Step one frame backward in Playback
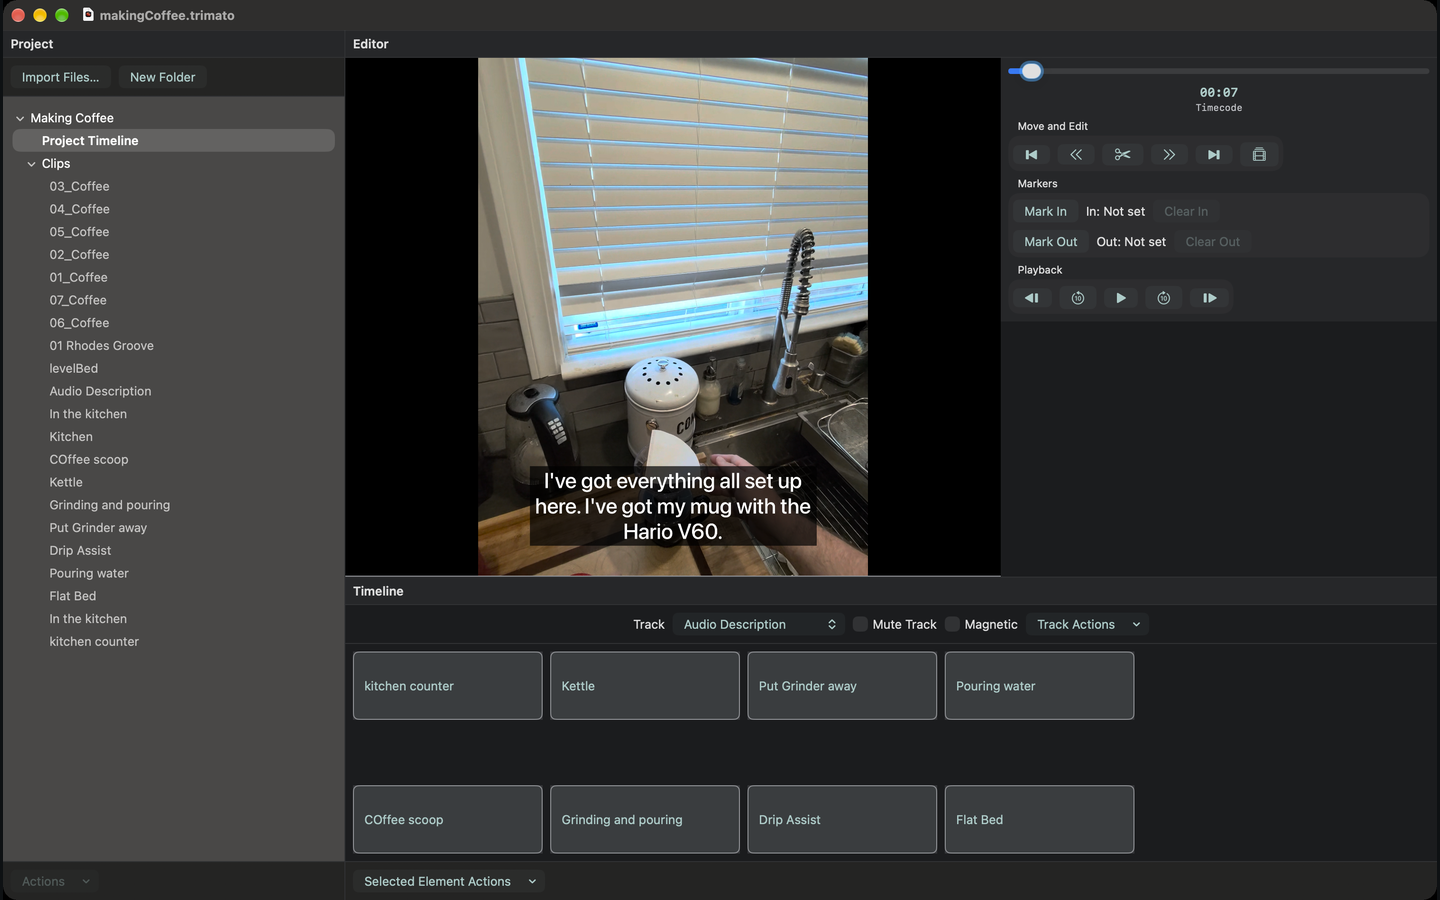This screenshot has width=1440, height=900. pos(1032,298)
